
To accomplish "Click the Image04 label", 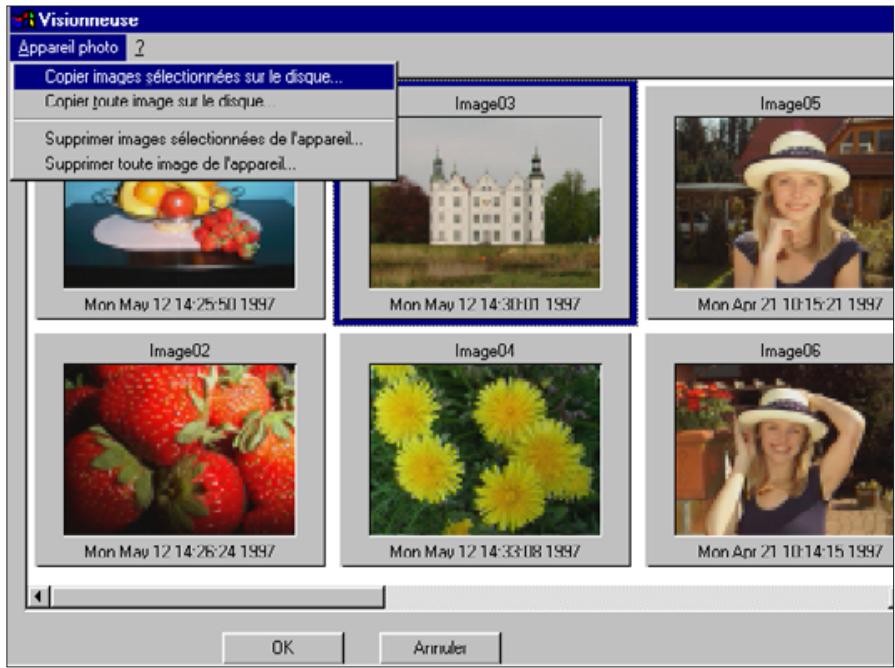I will pos(485,350).
